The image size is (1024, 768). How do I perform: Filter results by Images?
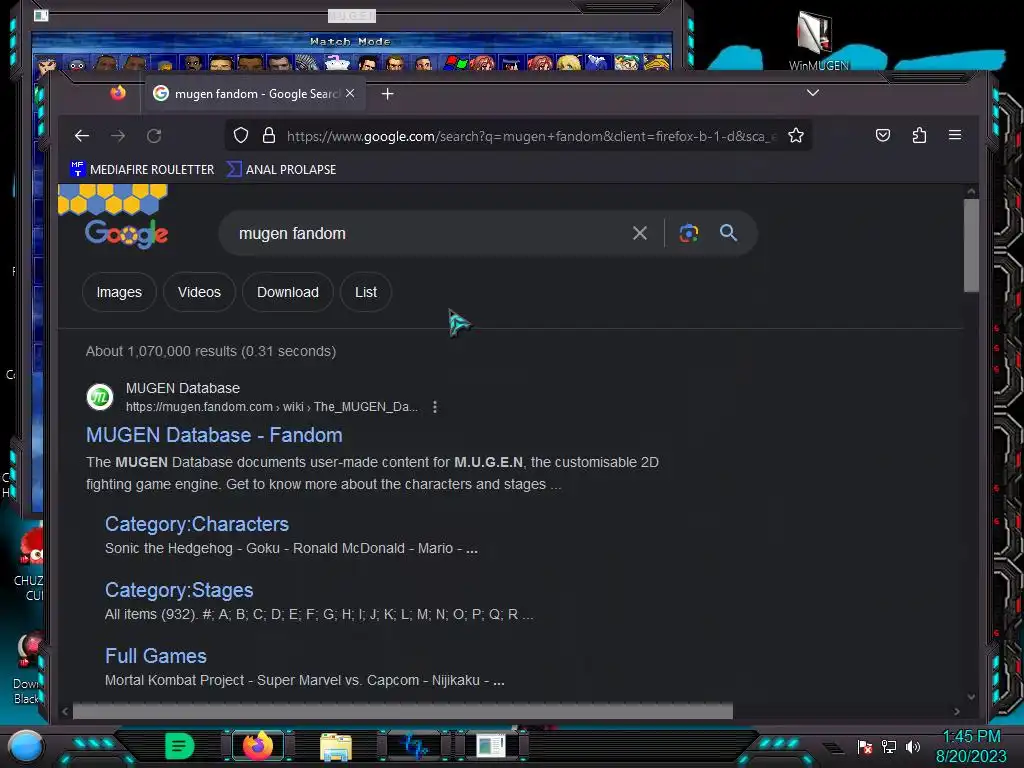tap(119, 292)
